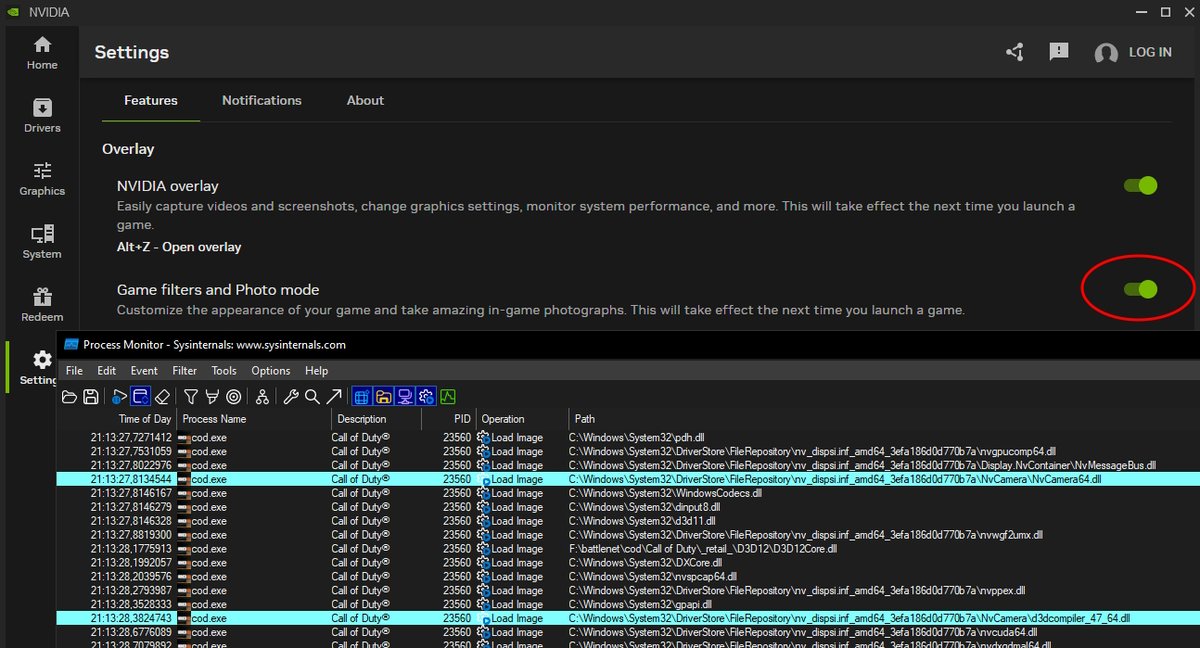Switch to the Features tab
Viewport: 1200px width, 648px height.
click(x=151, y=100)
